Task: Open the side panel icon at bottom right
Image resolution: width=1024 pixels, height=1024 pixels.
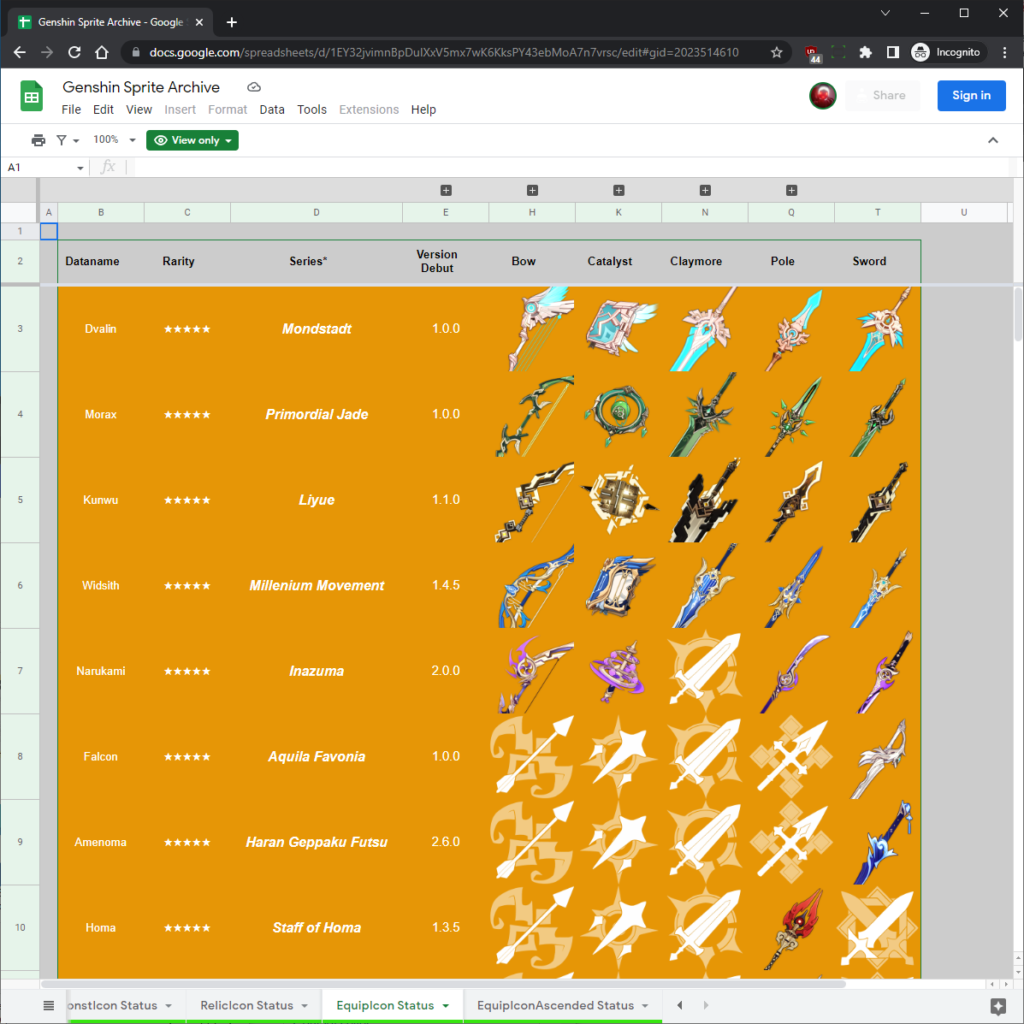Action: 996,1006
